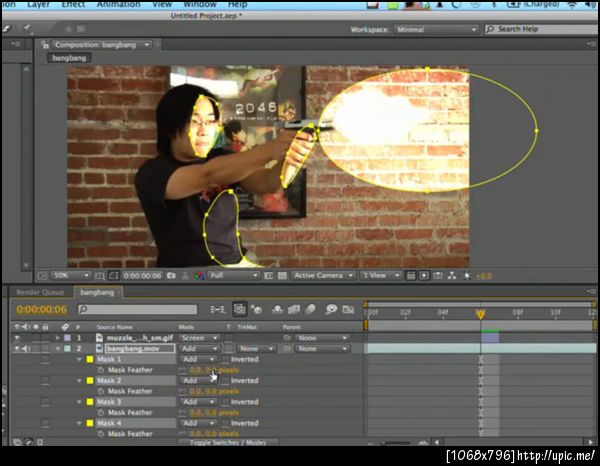Viewport: 600px width, 466px height.
Task: Open composition flowchart icon in viewer
Action: (452, 275)
